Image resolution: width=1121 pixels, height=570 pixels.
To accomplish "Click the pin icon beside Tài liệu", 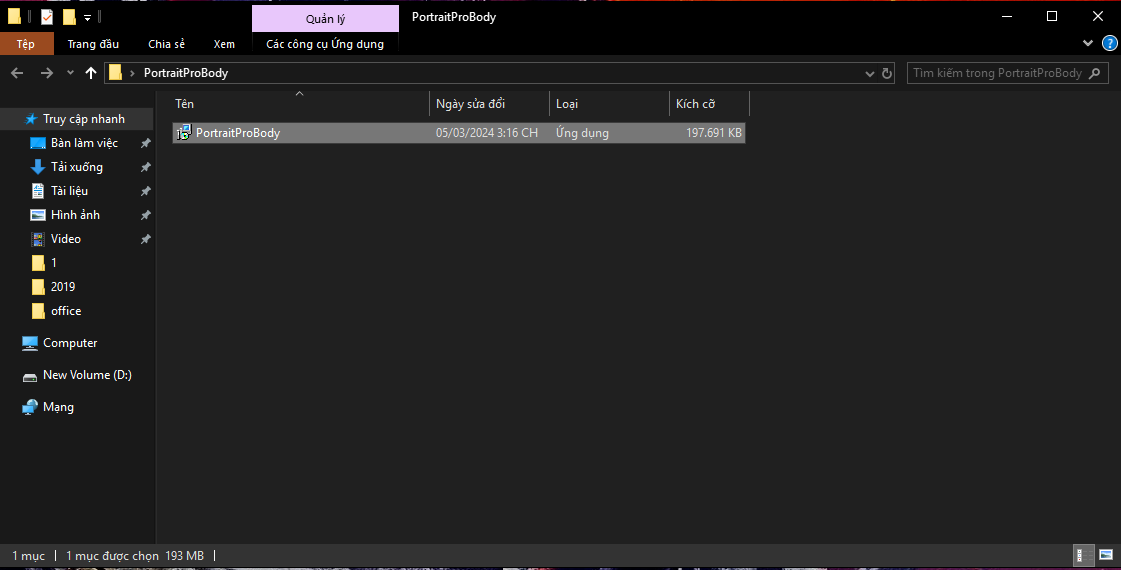I will point(145,191).
